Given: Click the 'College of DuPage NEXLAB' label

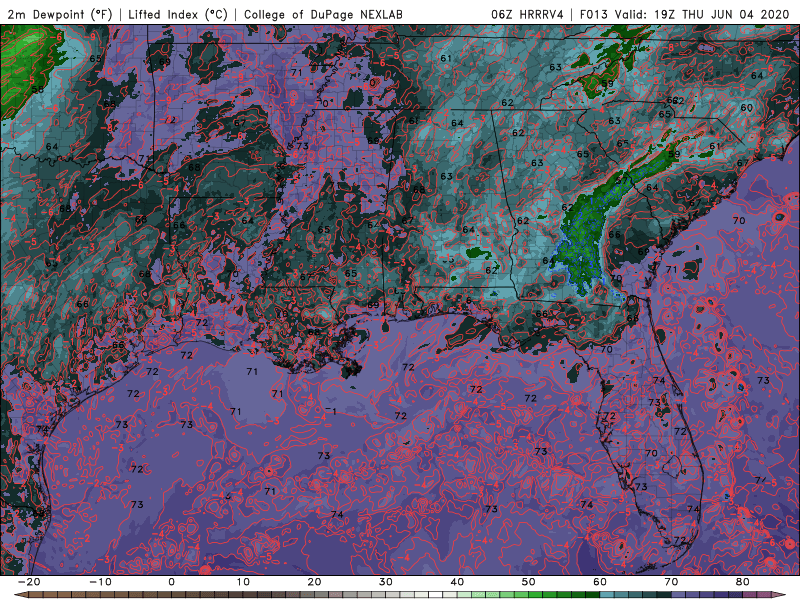Looking at the screenshot, I should 323,14.
